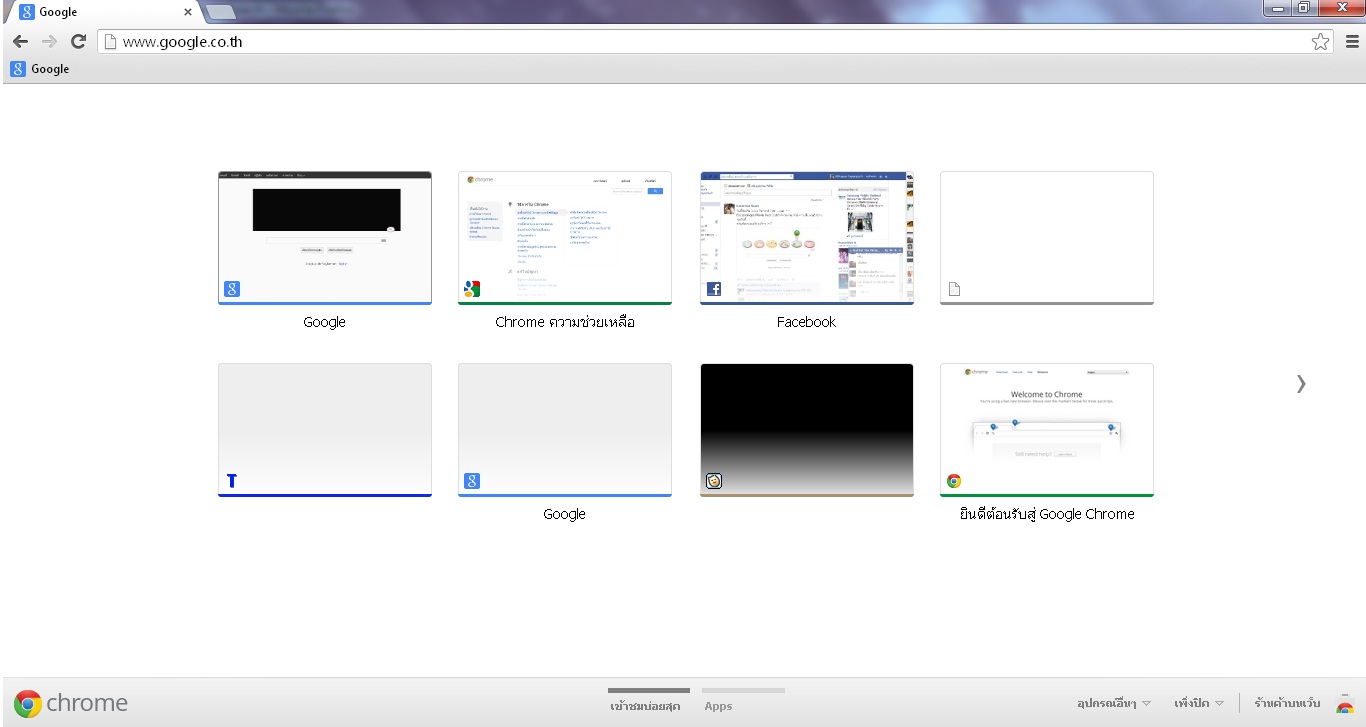This screenshot has height=727, width=1366.
Task: Open the first Google thumbnail with black doodle
Action: click(325, 238)
